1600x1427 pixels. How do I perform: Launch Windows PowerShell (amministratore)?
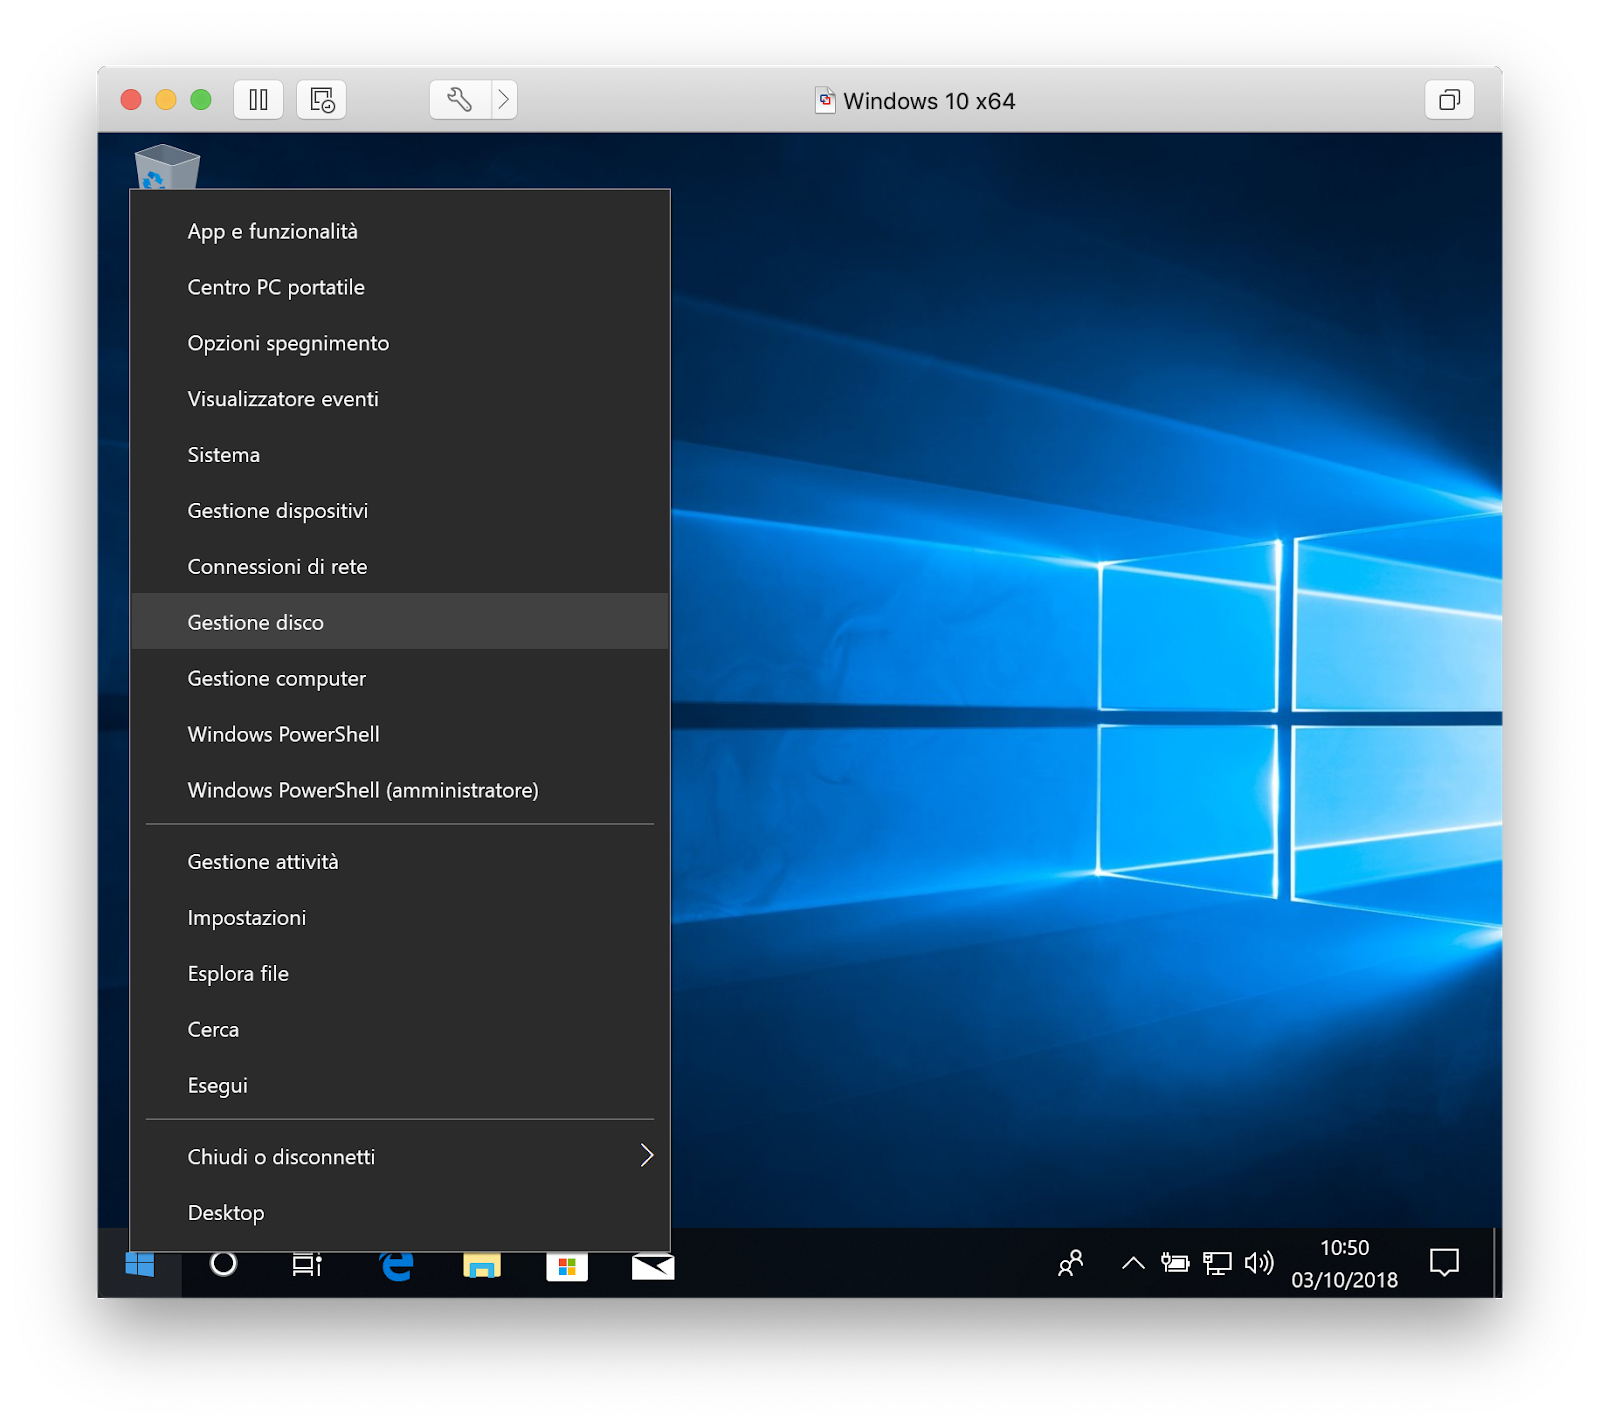[400, 791]
